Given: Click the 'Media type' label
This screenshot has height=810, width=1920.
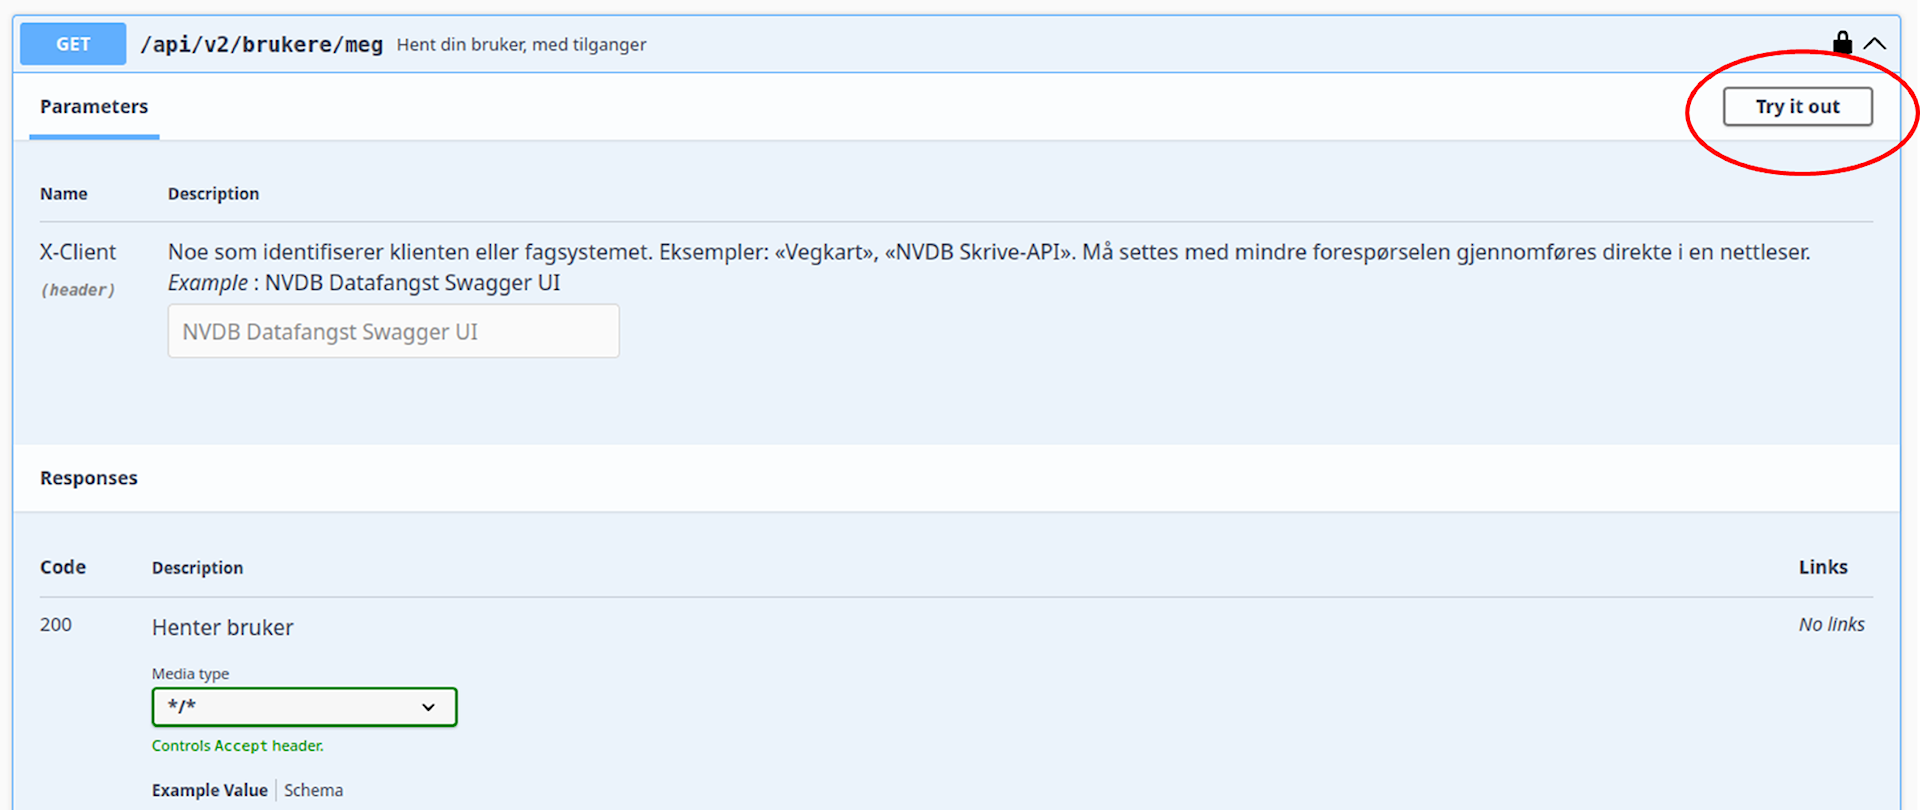Looking at the screenshot, I should pyautogui.click(x=190, y=674).
